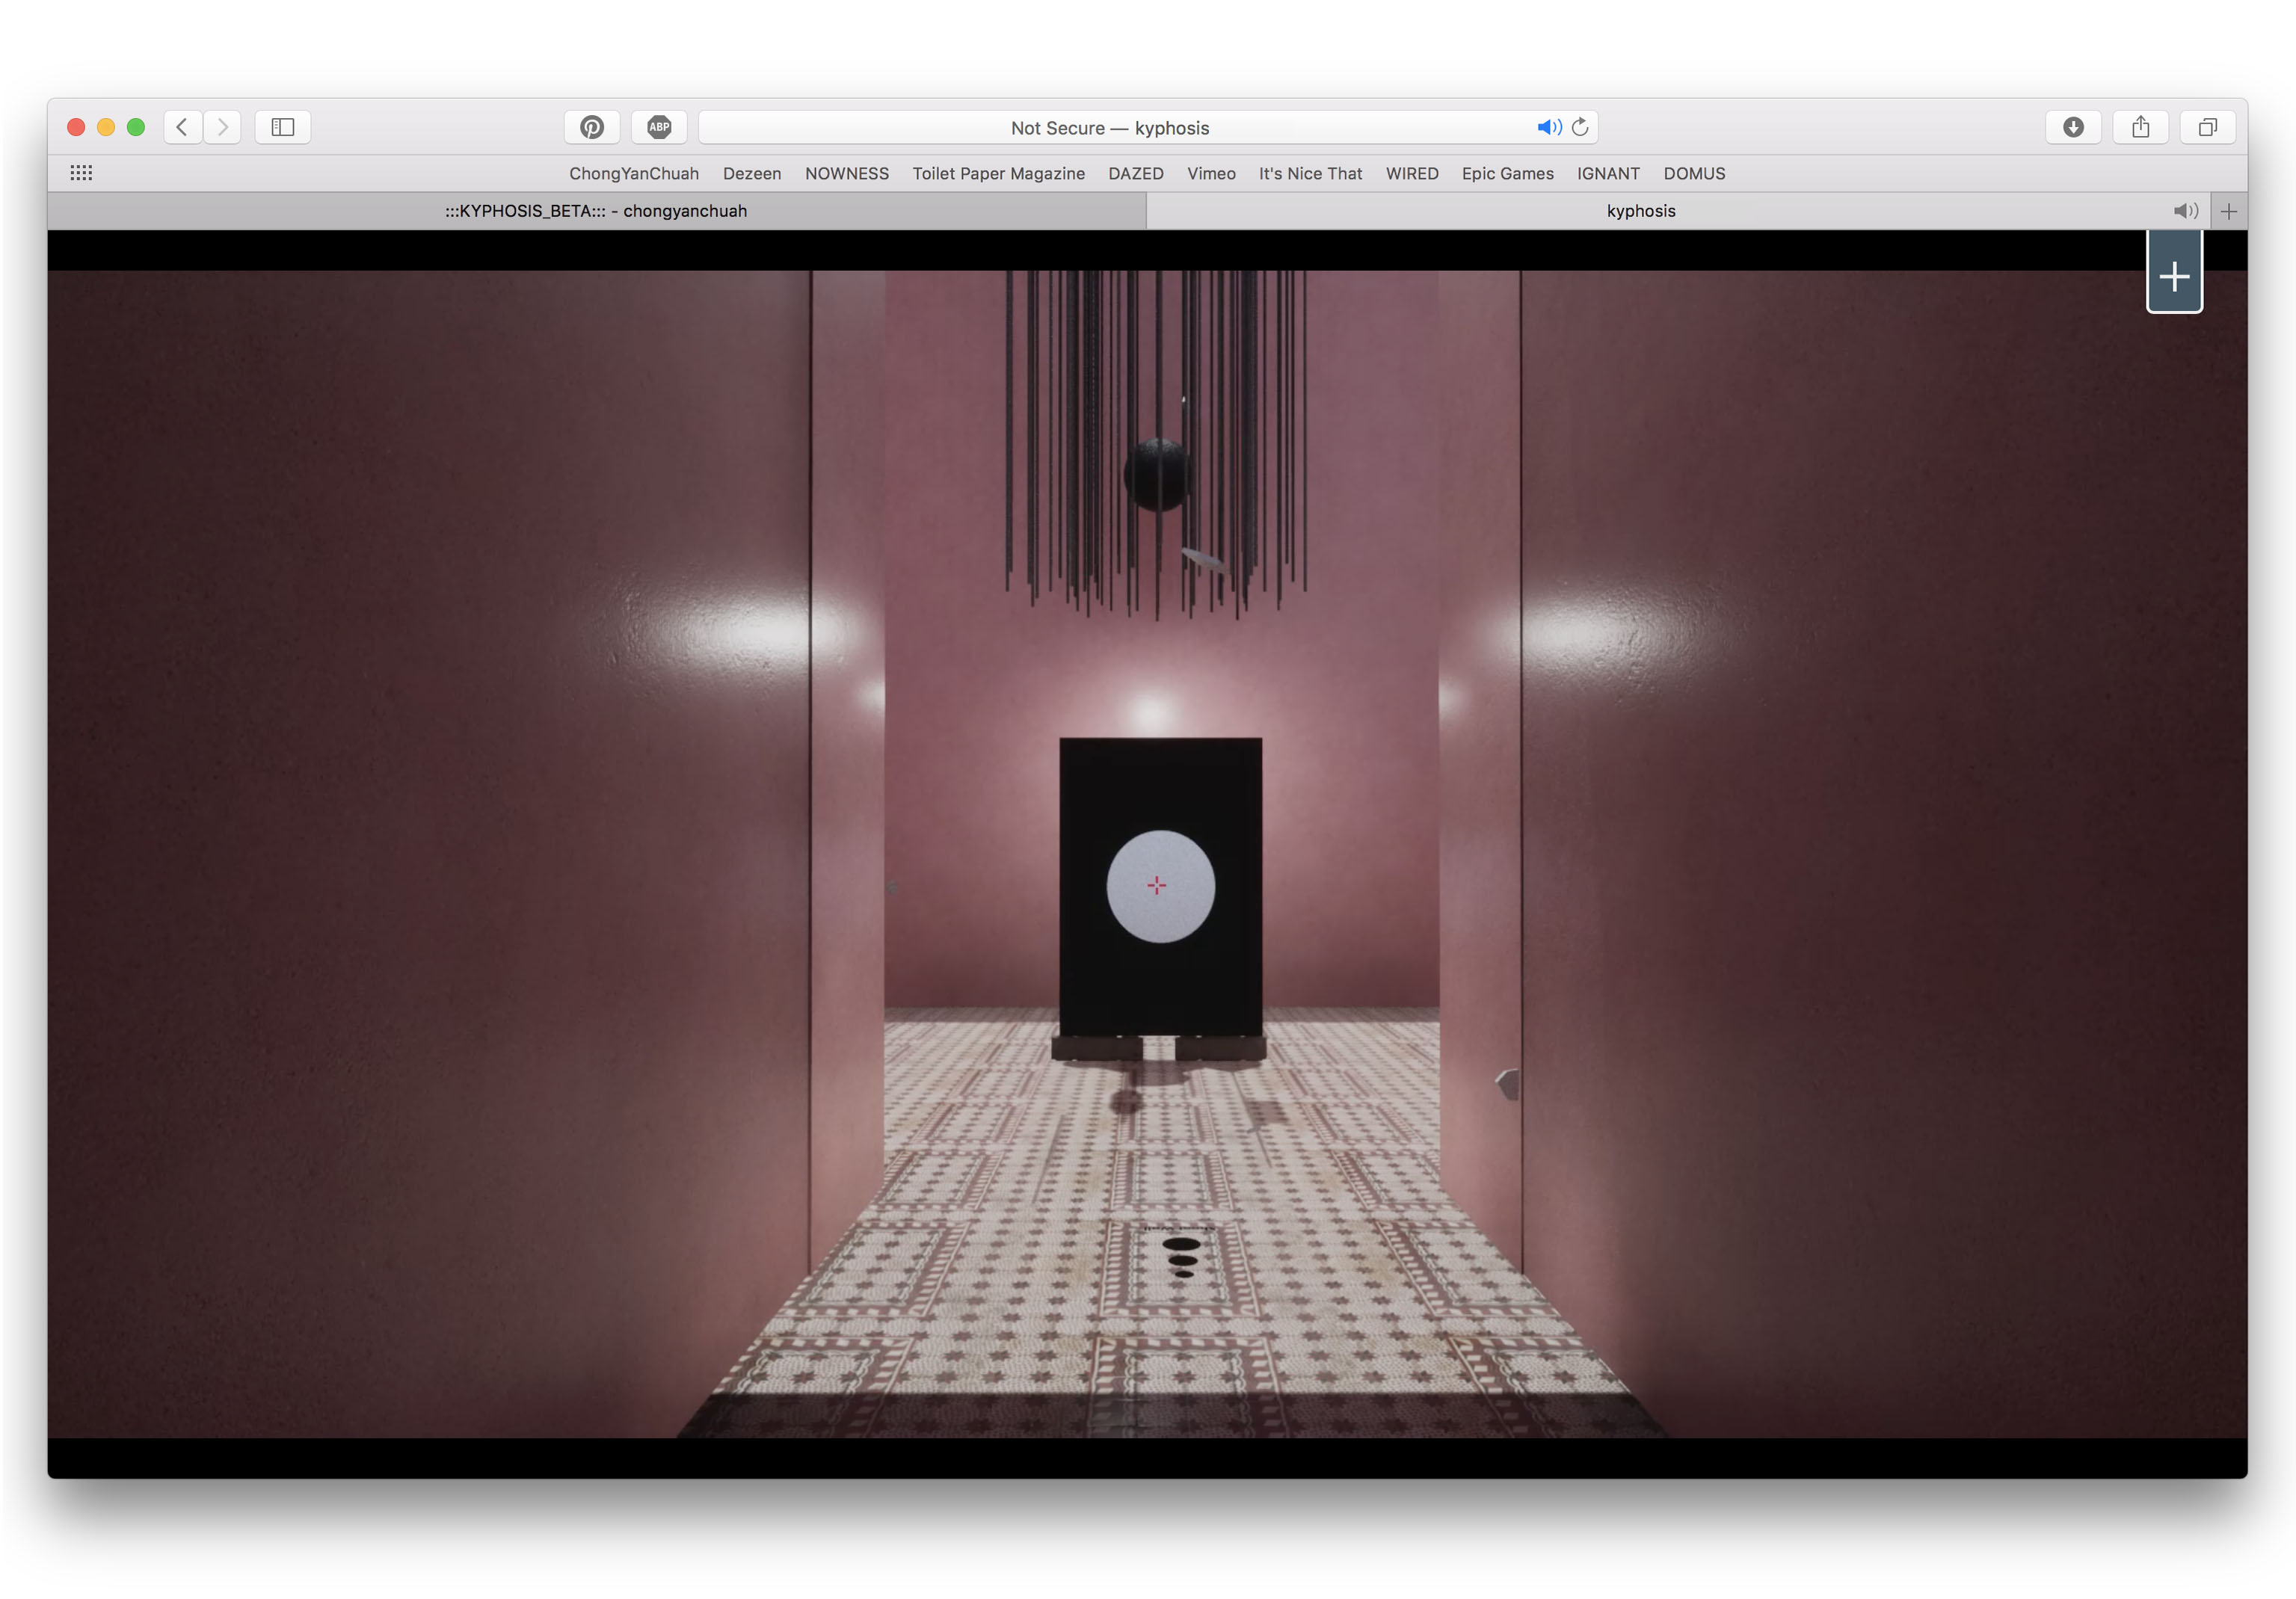Show all tabs overview icon

click(2207, 127)
